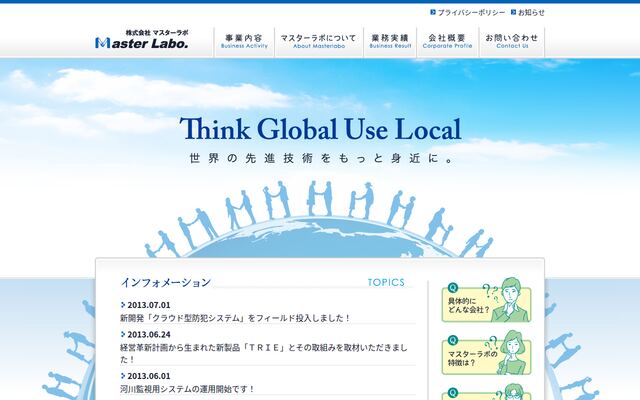Click the man illustration on 具体的にどんな会社？
Viewport: 640px width, 400px height.
coord(510,300)
